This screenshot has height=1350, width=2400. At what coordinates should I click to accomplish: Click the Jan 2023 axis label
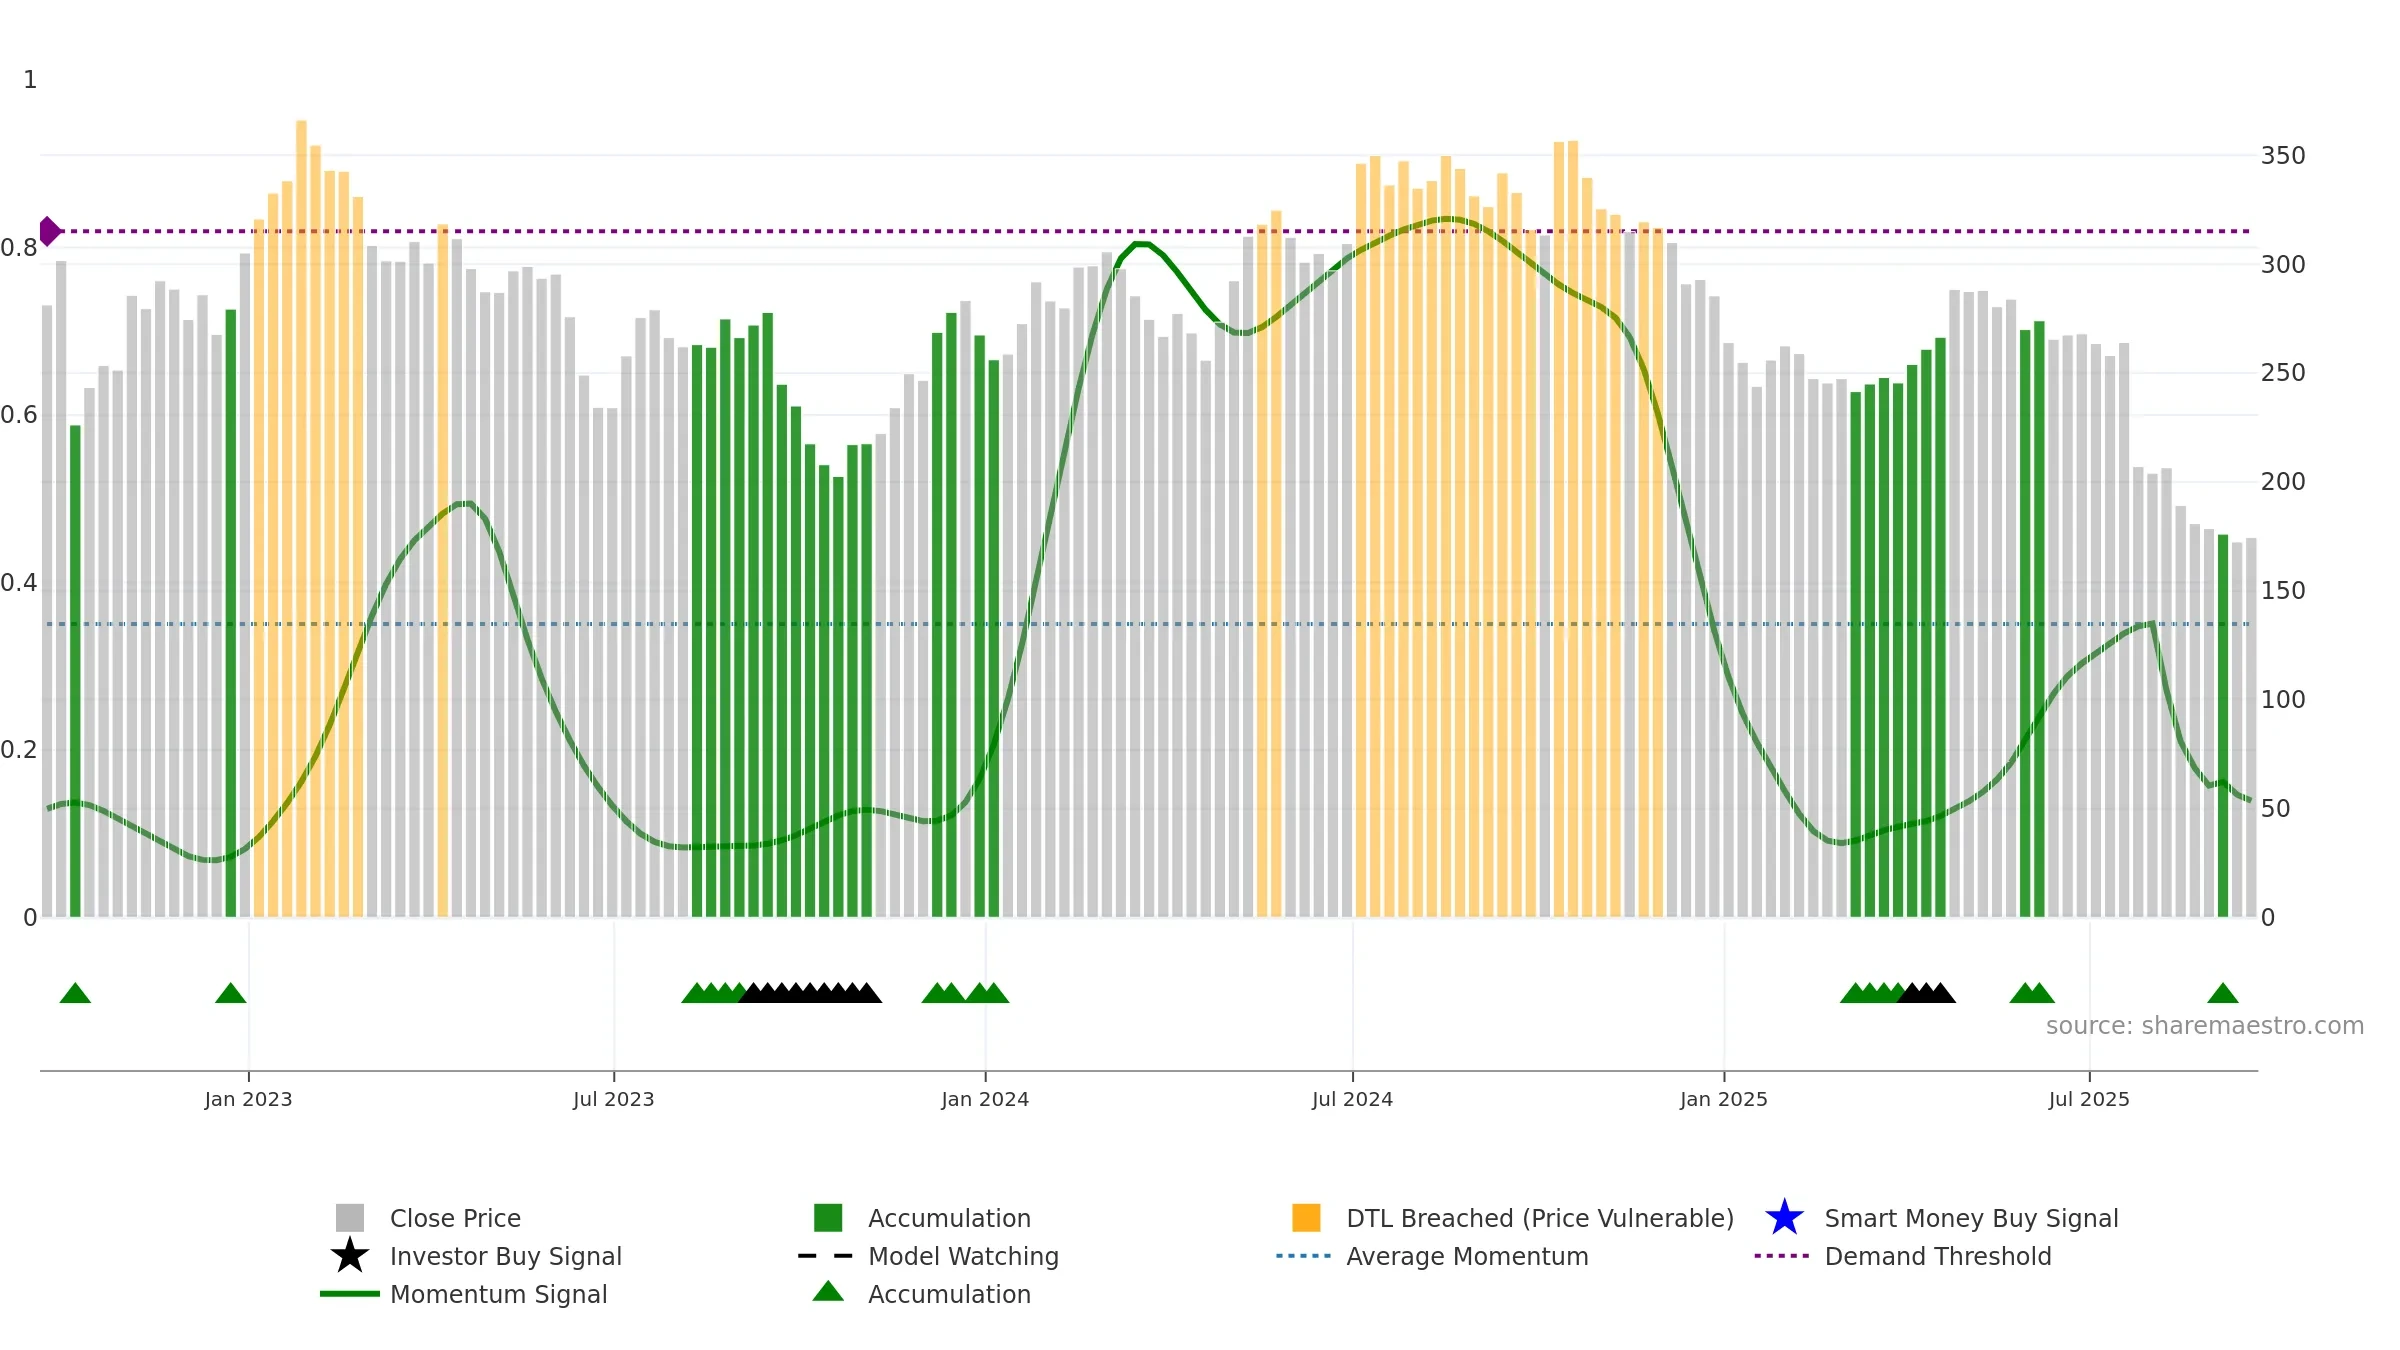point(248,1100)
